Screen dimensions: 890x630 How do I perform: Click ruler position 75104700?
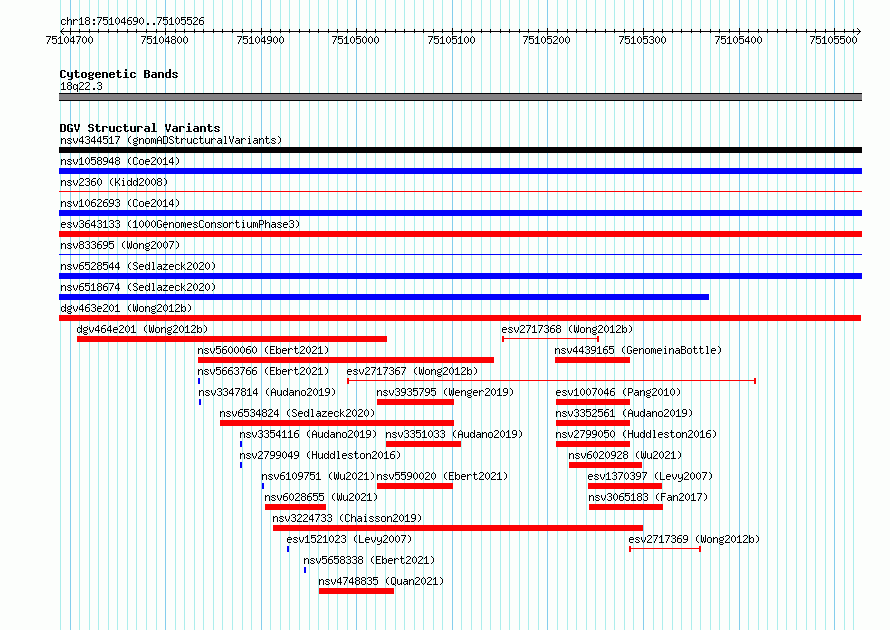coord(69,40)
